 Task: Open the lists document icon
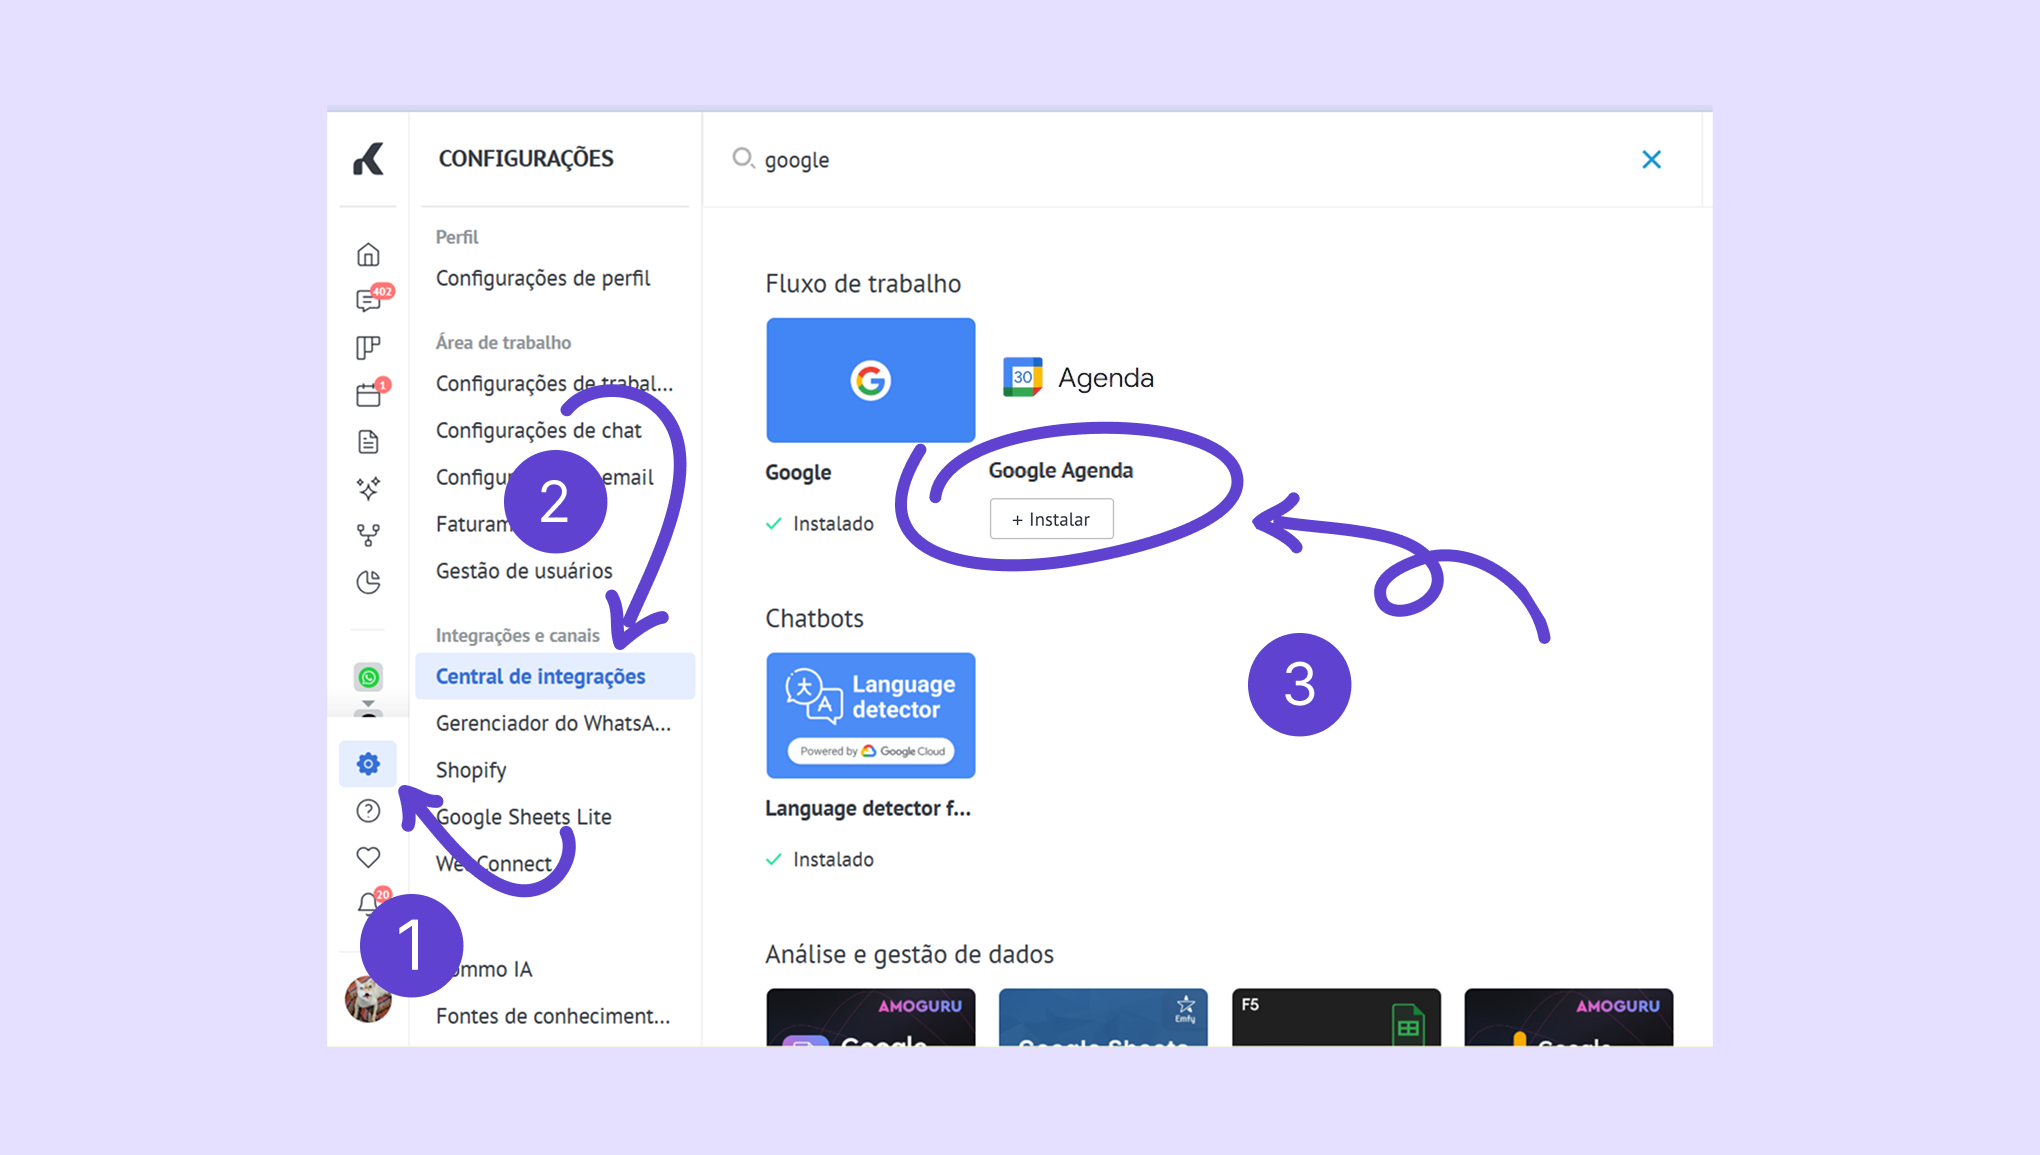[x=368, y=441]
